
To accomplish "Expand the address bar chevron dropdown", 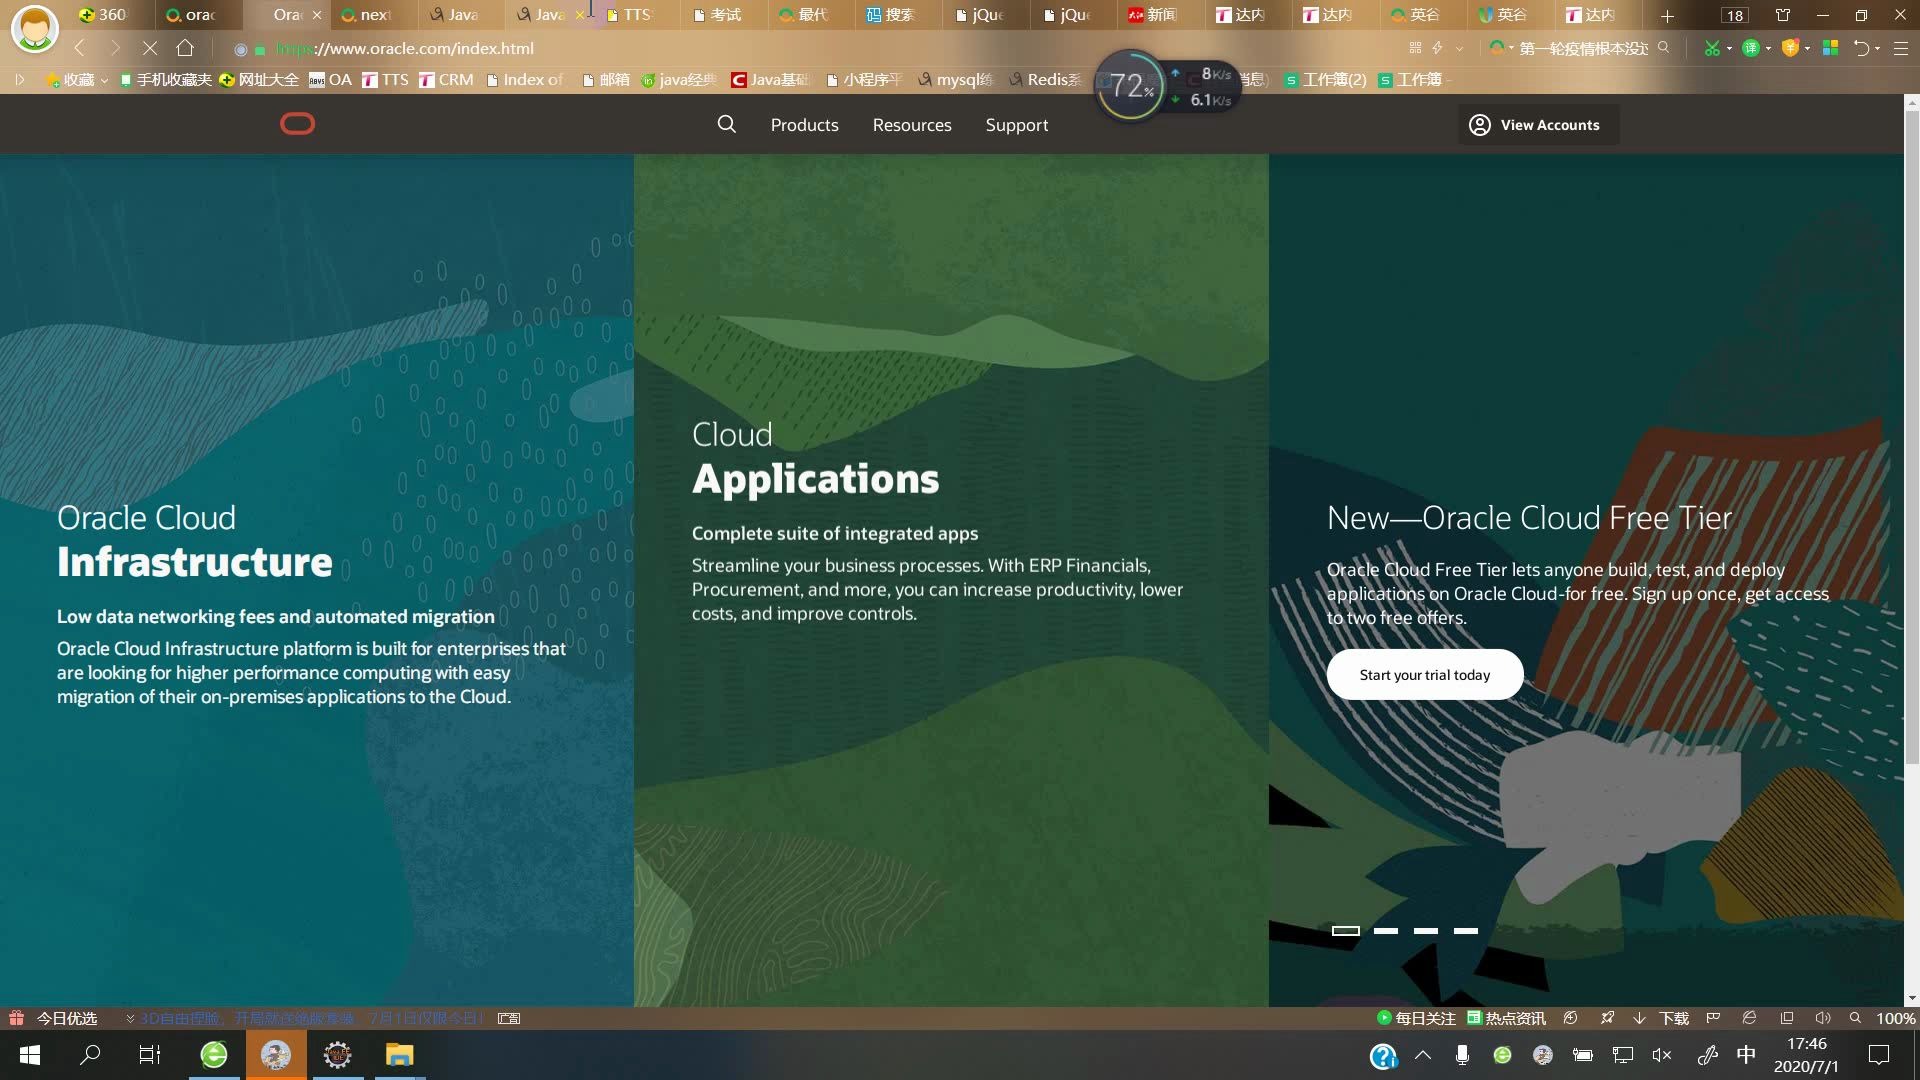I will coord(1459,48).
